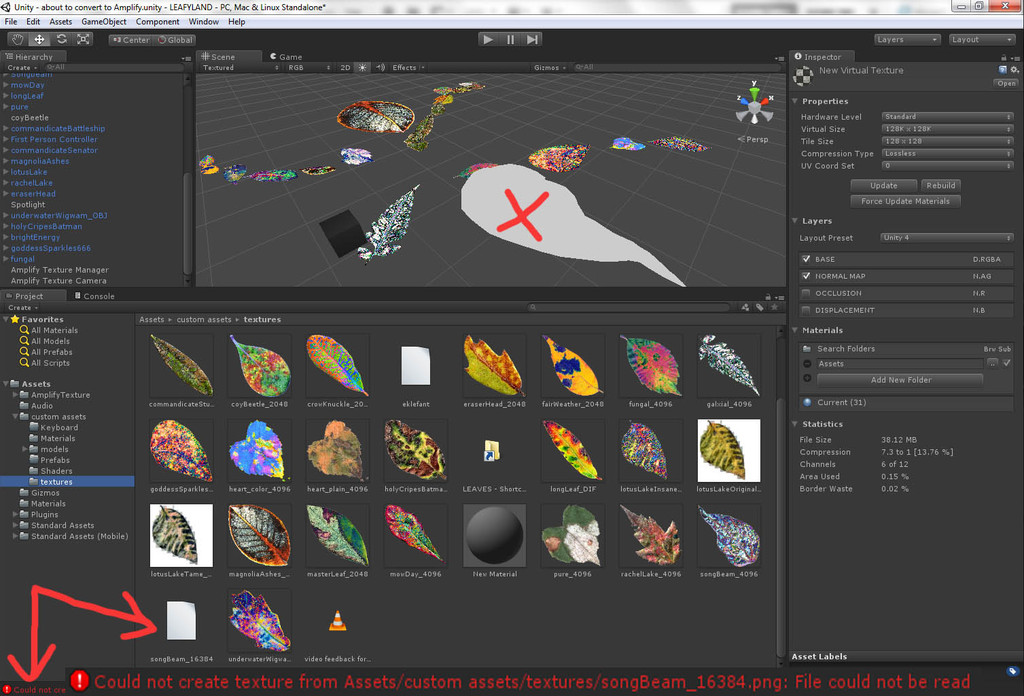Collapse the custom assets folder tree

(x=16, y=417)
